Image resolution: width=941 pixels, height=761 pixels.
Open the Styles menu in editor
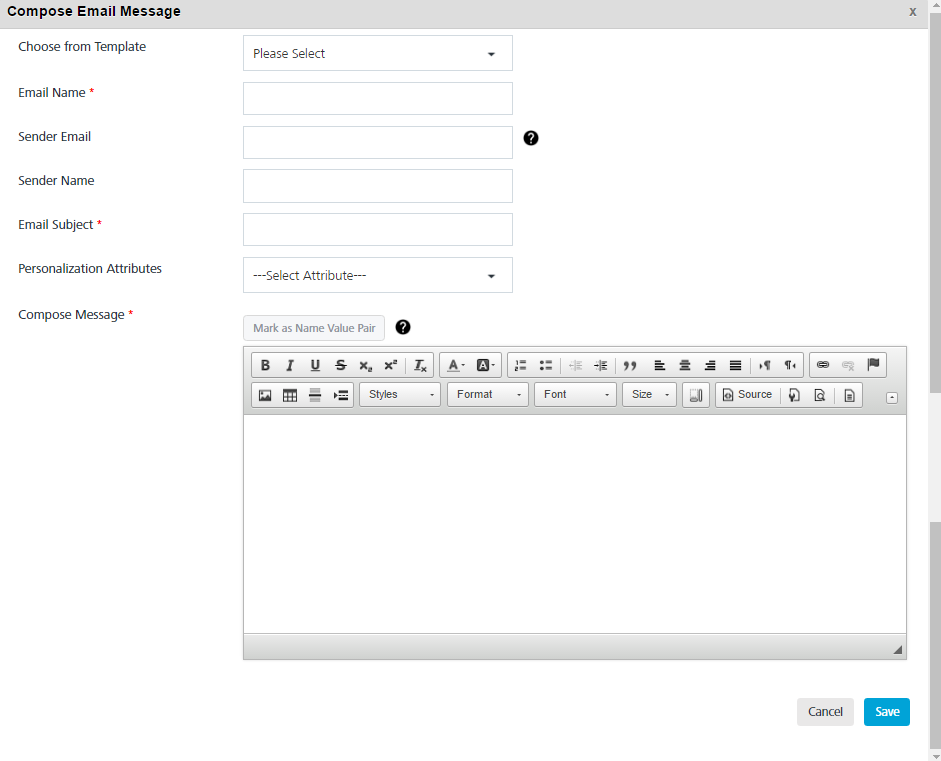pos(399,395)
